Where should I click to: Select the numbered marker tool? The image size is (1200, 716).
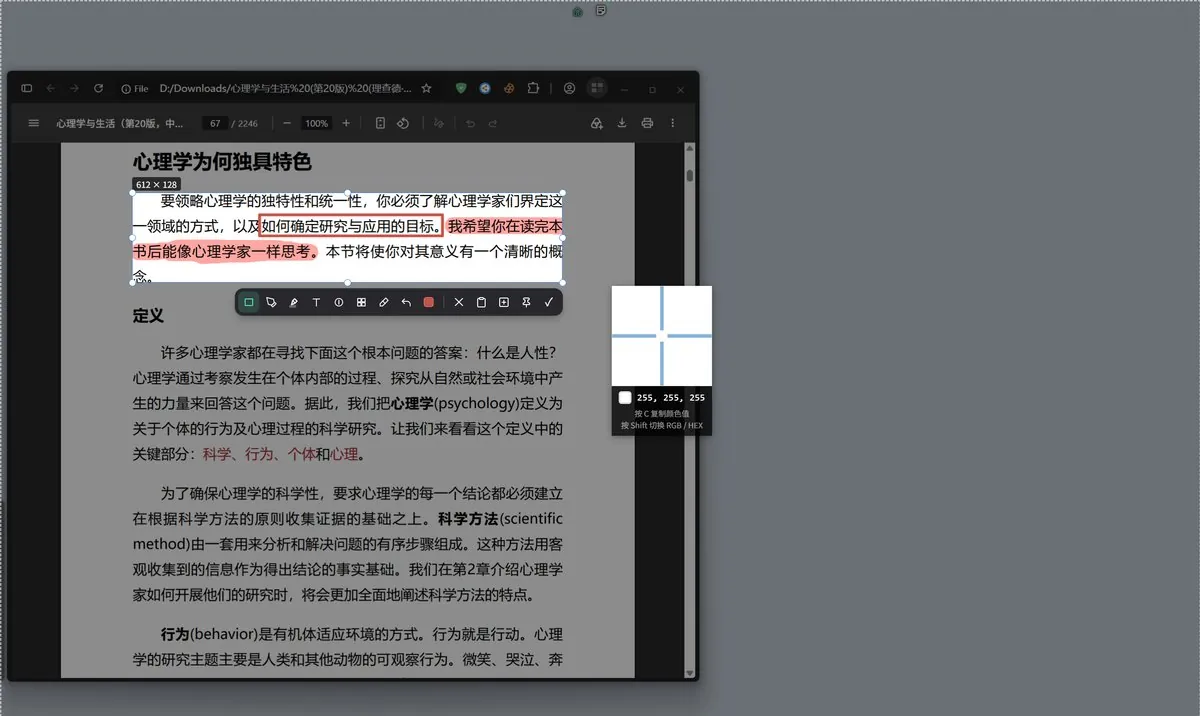tap(339, 302)
